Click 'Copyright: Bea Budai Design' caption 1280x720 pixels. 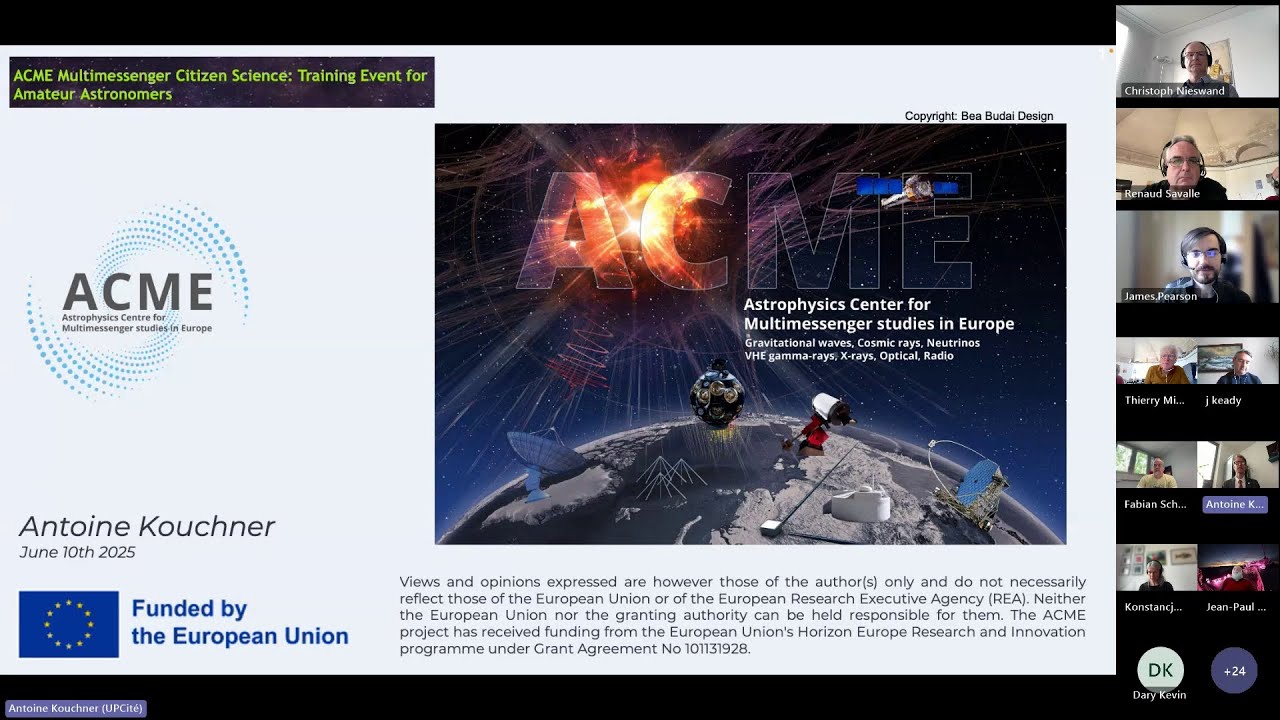(979, 116)
